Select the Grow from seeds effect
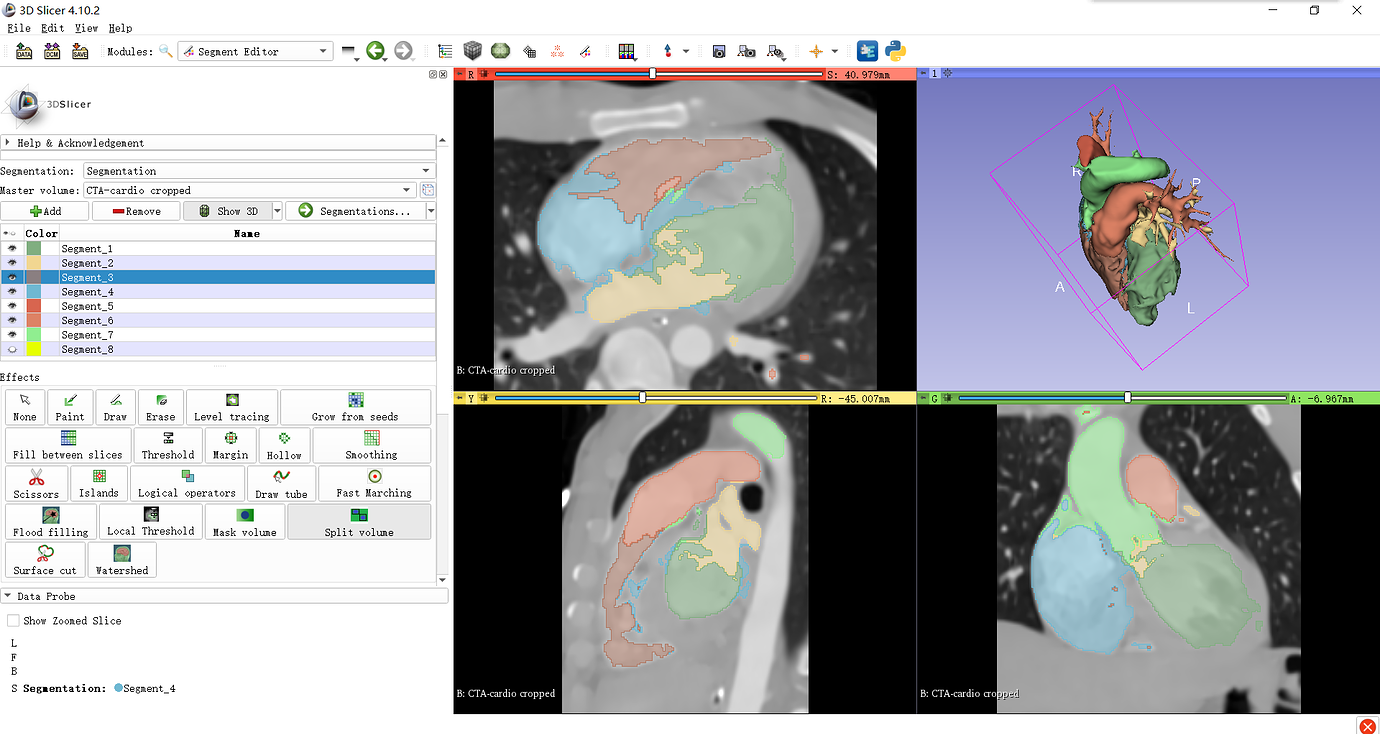Image resolution: width=1380 pixels, height=734 pixels. tap(355, 407)
